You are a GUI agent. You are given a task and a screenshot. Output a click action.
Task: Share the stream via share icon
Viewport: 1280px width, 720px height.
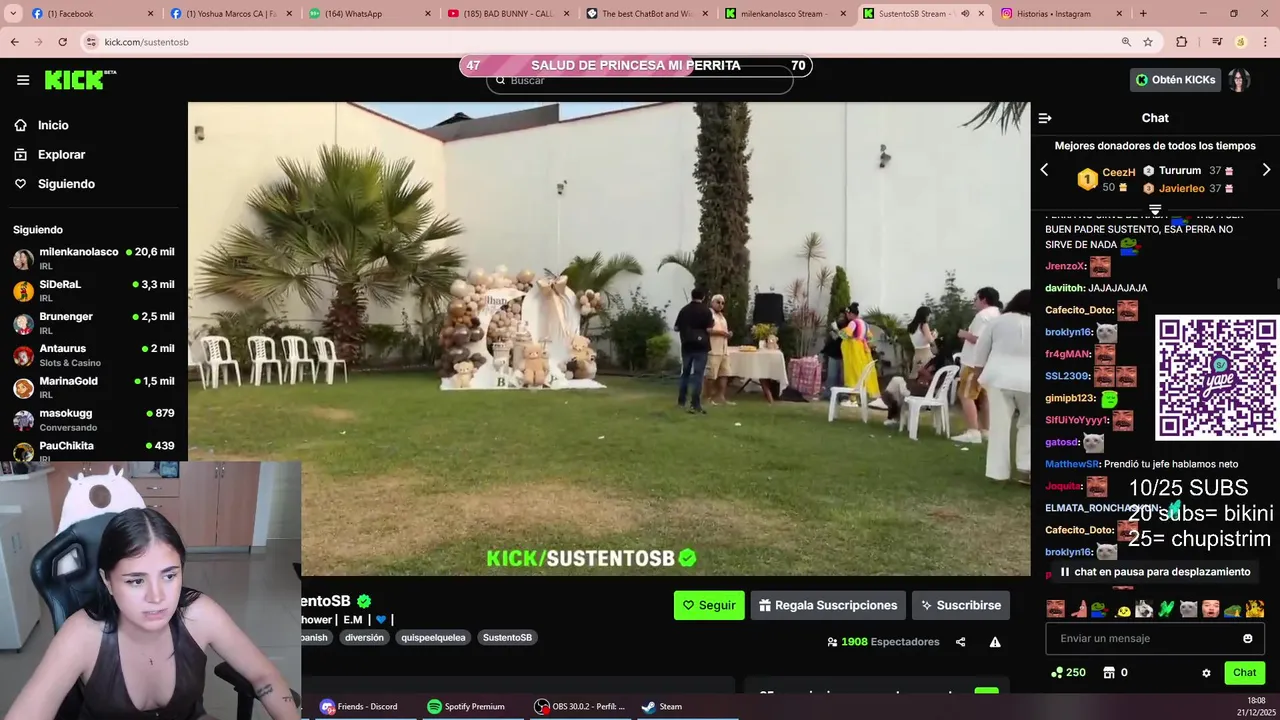click(960, 642)
